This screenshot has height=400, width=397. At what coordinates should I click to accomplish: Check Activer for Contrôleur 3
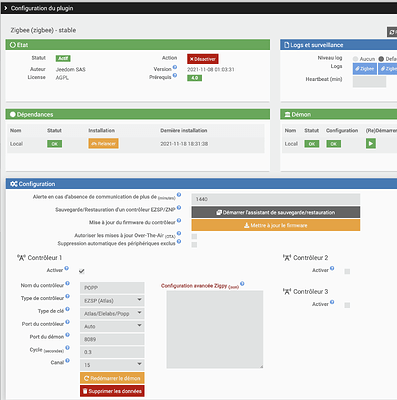pos(347,305)
